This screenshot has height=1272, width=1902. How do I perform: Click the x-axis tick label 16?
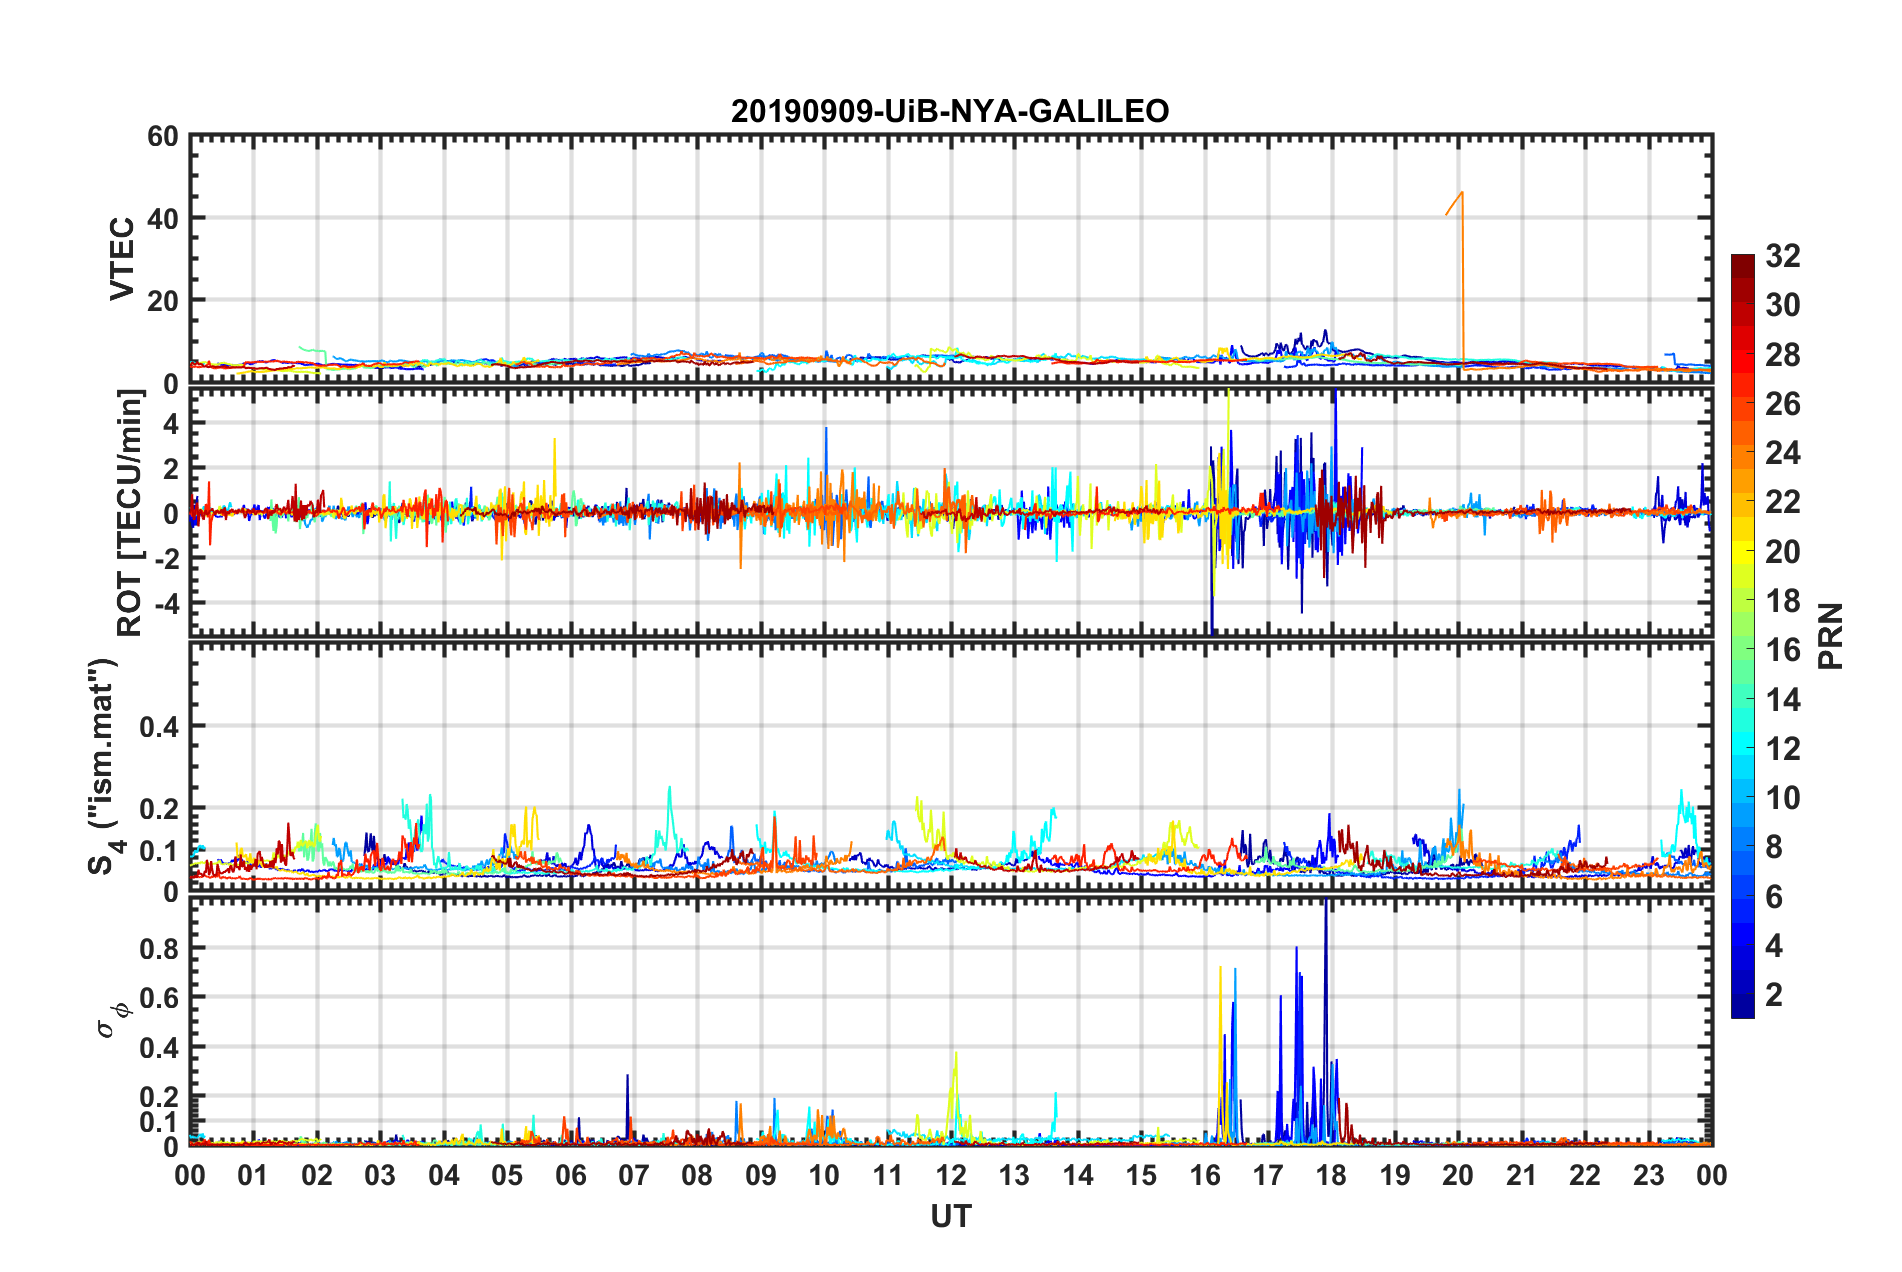tap(1205, 1175)
